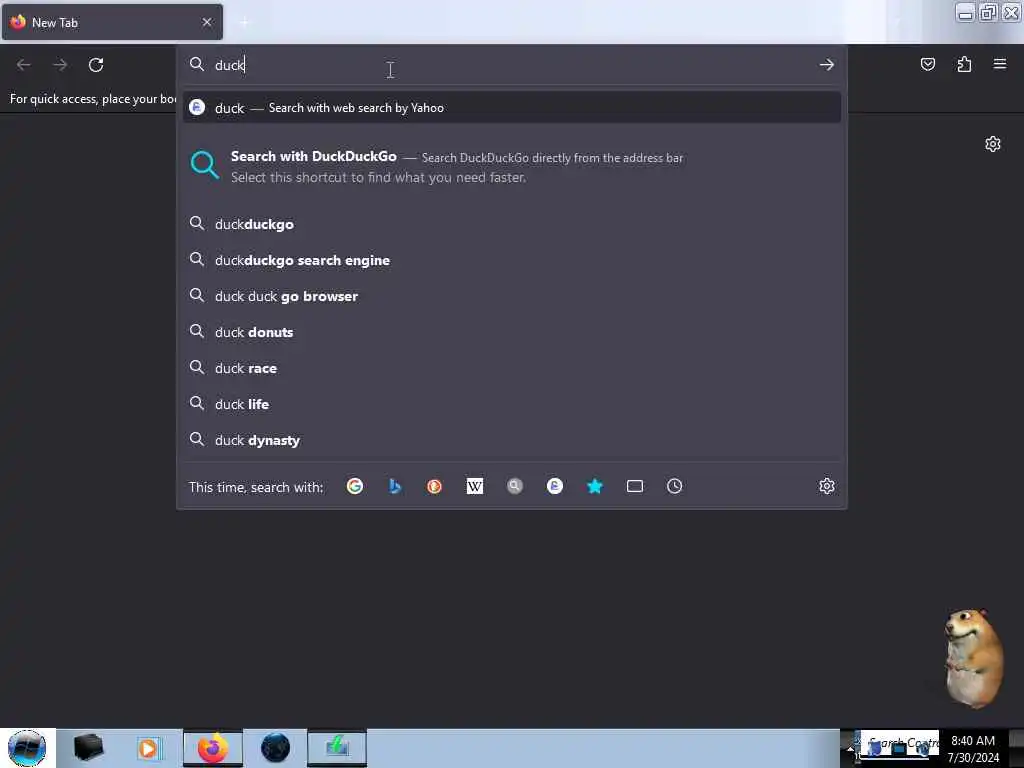Image resolution: width=1024 pixels, height=768 pixels.
Task: Search Bookmarks with the star icon
Action: [594, 486]
